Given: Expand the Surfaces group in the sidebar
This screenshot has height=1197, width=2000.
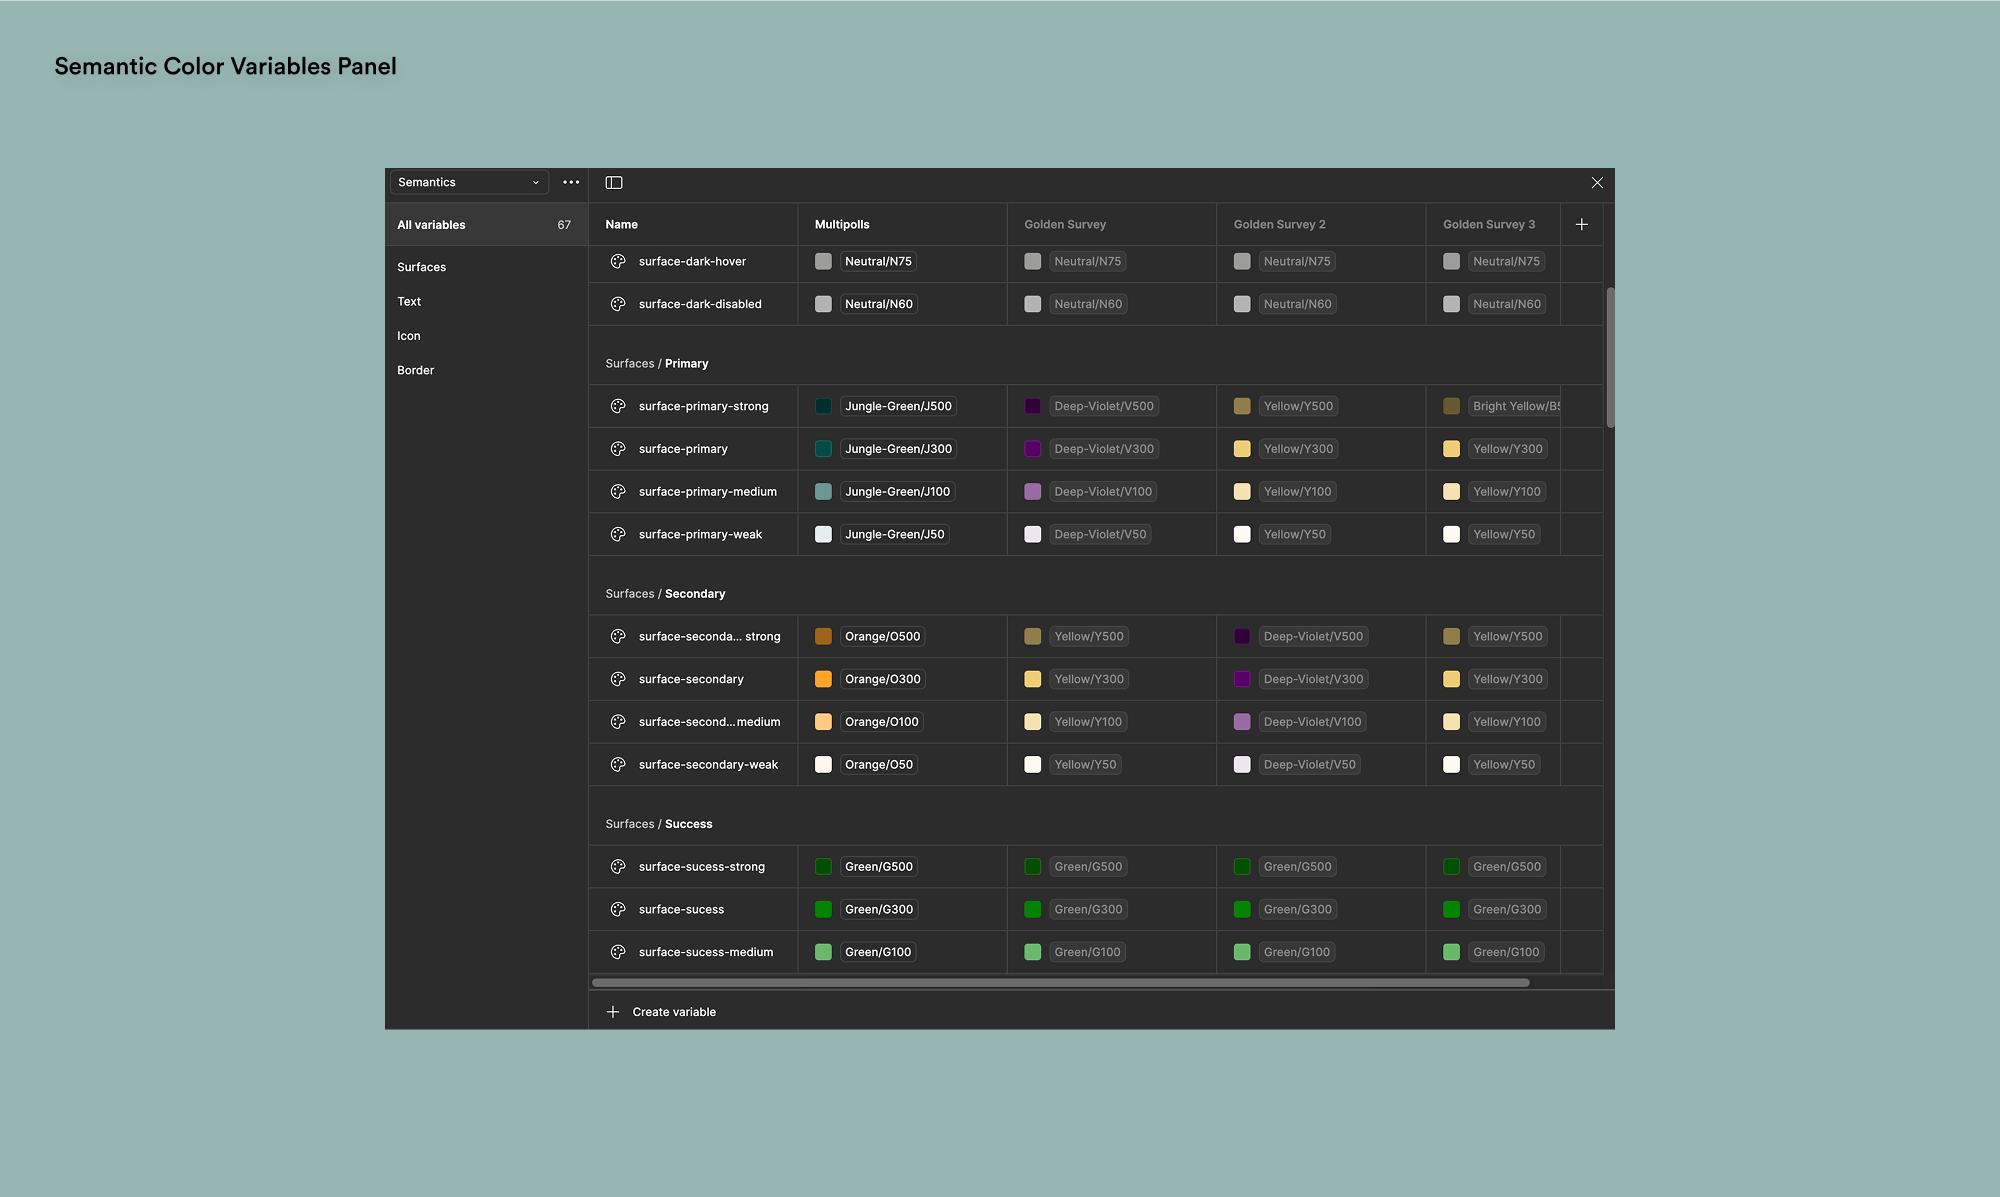Looking at the screenshot, I should 421,267.
